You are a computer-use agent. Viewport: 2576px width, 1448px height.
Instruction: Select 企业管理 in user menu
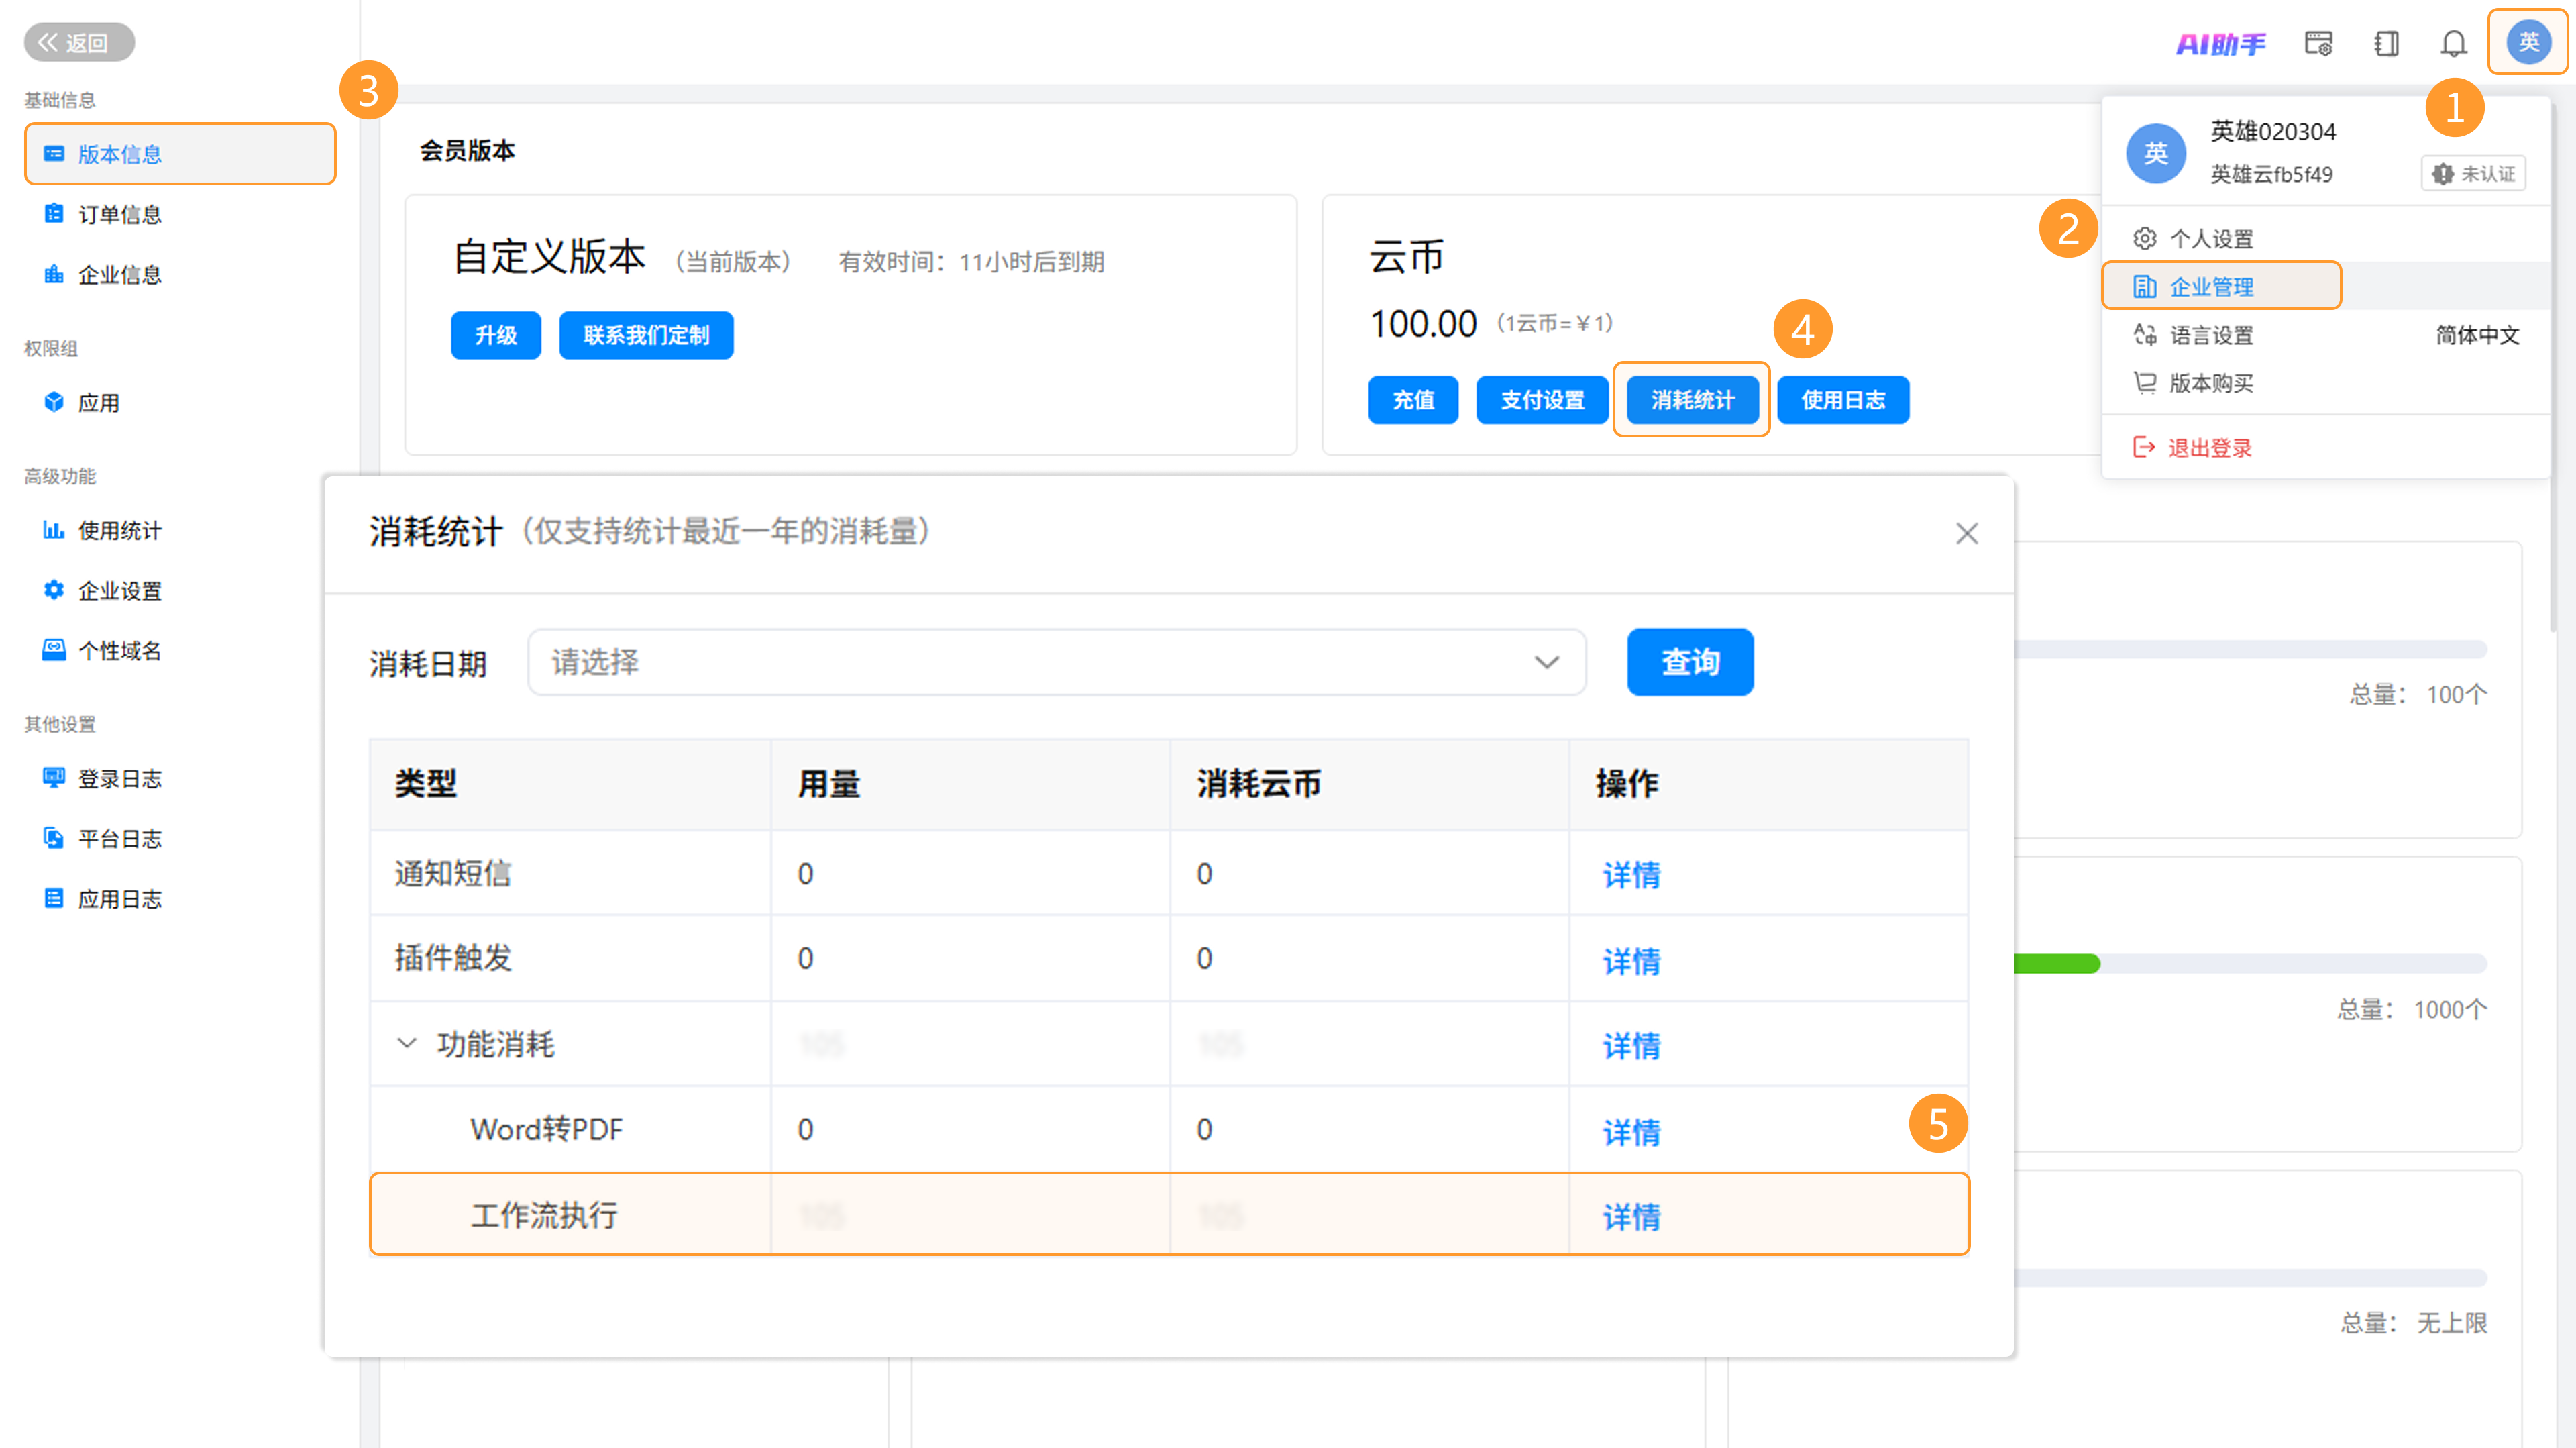coord(2210,287)
